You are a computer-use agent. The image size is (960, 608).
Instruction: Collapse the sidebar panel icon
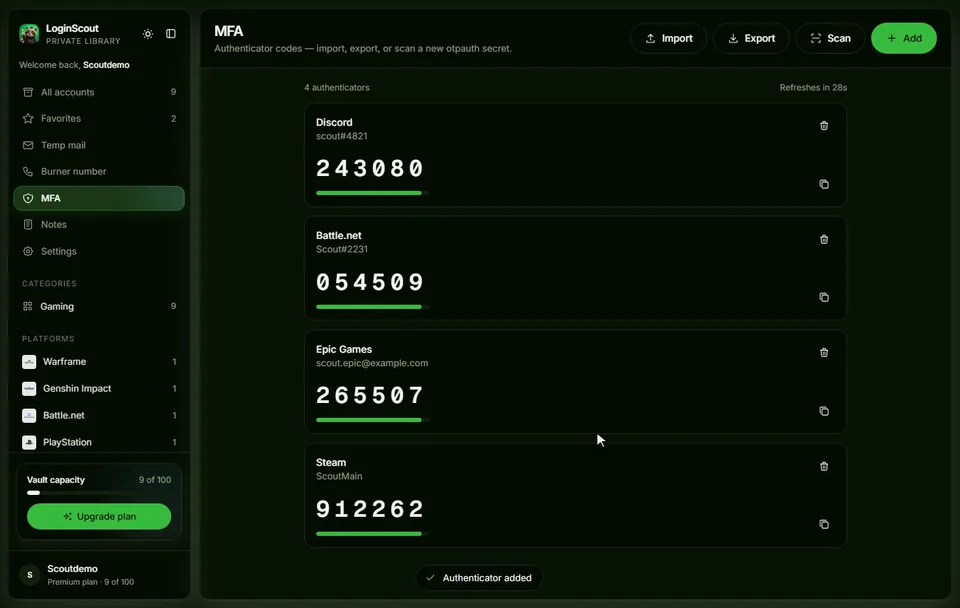[171, 34]
